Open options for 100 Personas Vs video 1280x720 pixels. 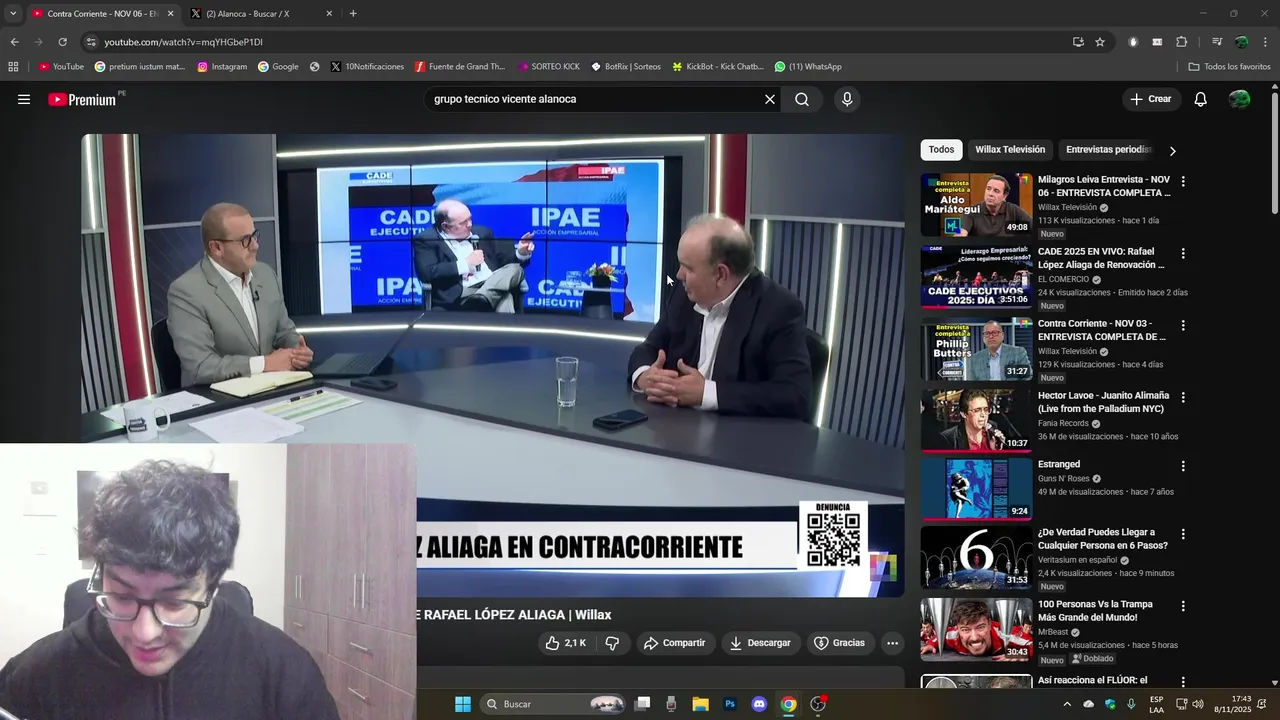[1183, 606]
